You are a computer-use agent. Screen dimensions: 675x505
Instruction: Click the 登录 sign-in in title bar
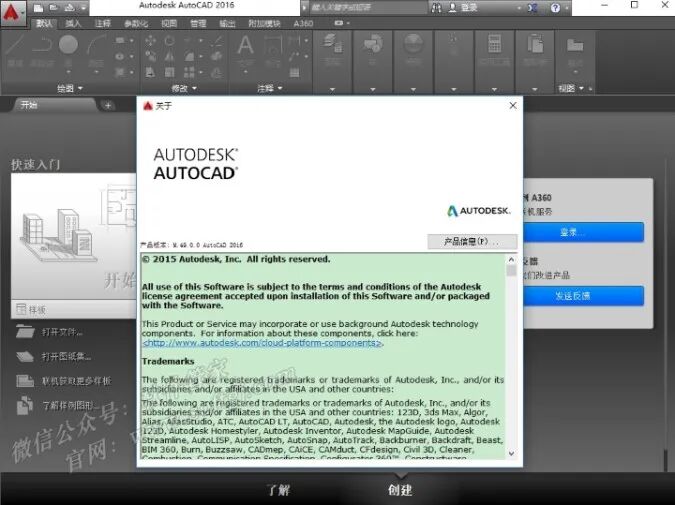tap(469, 8)
